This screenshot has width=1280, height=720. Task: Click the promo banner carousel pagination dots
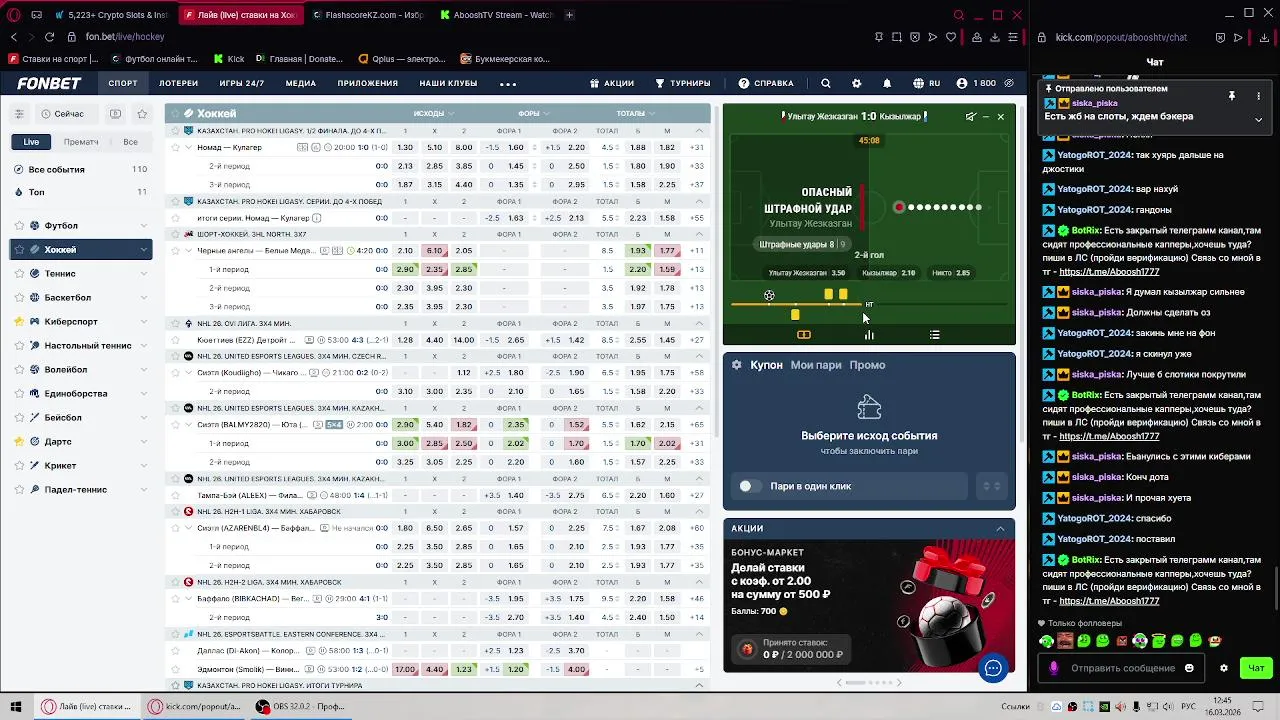click(x=870, y=683)
